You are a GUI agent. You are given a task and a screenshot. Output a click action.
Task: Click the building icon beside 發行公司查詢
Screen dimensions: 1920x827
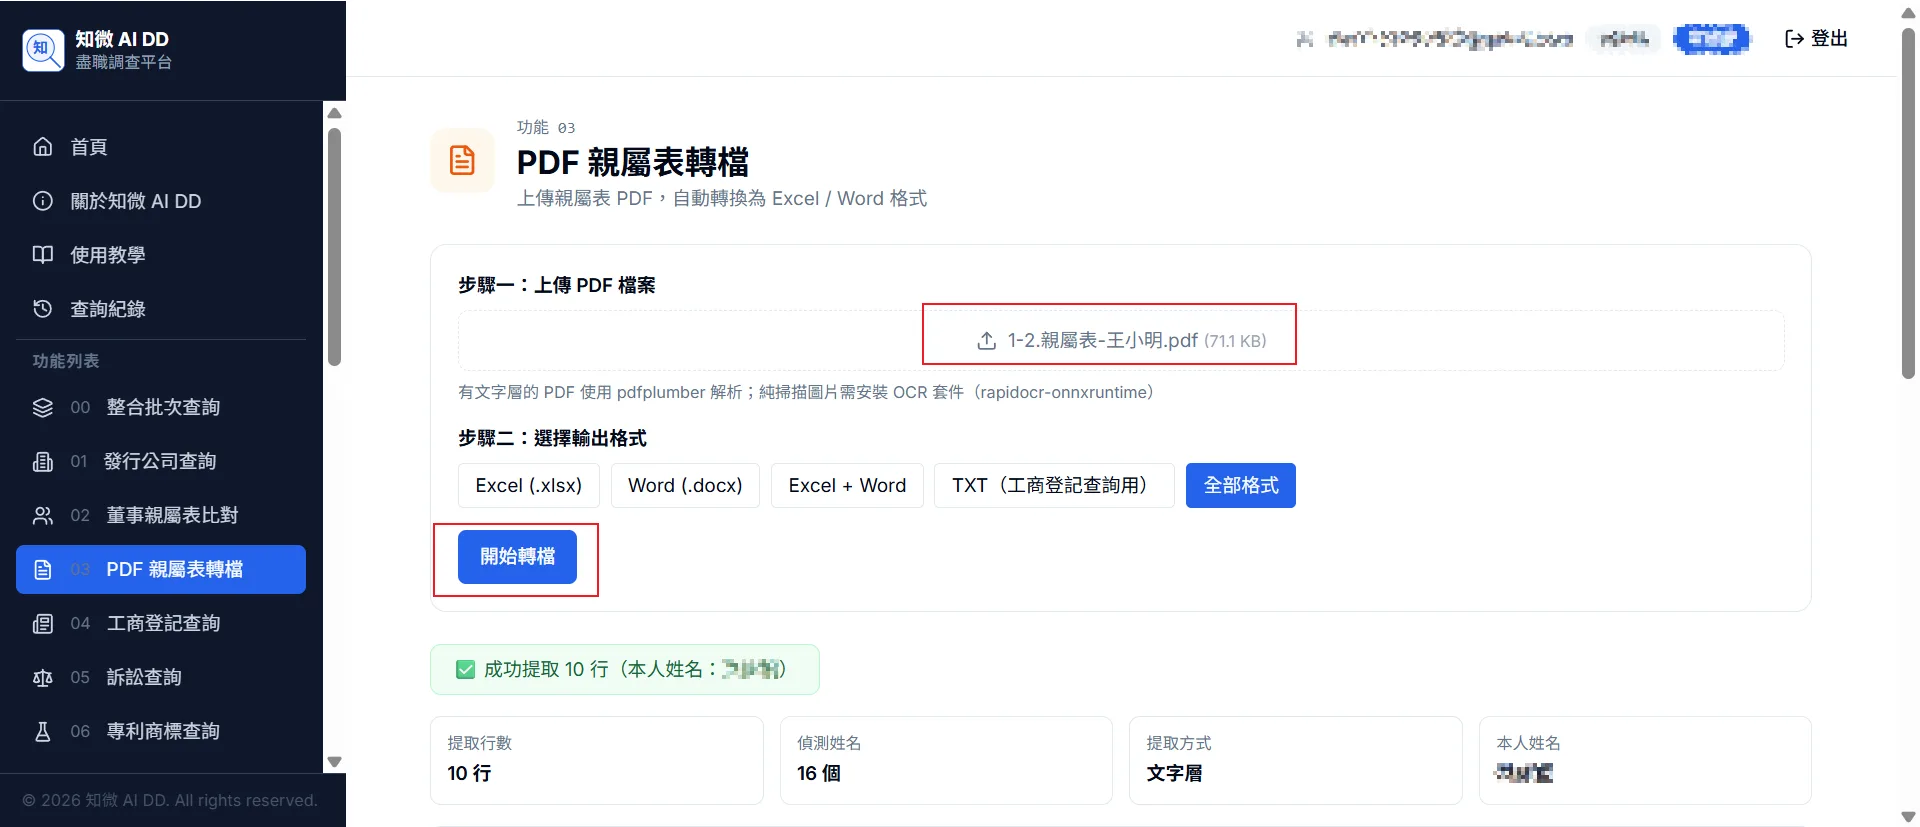[x=43, y=461]
